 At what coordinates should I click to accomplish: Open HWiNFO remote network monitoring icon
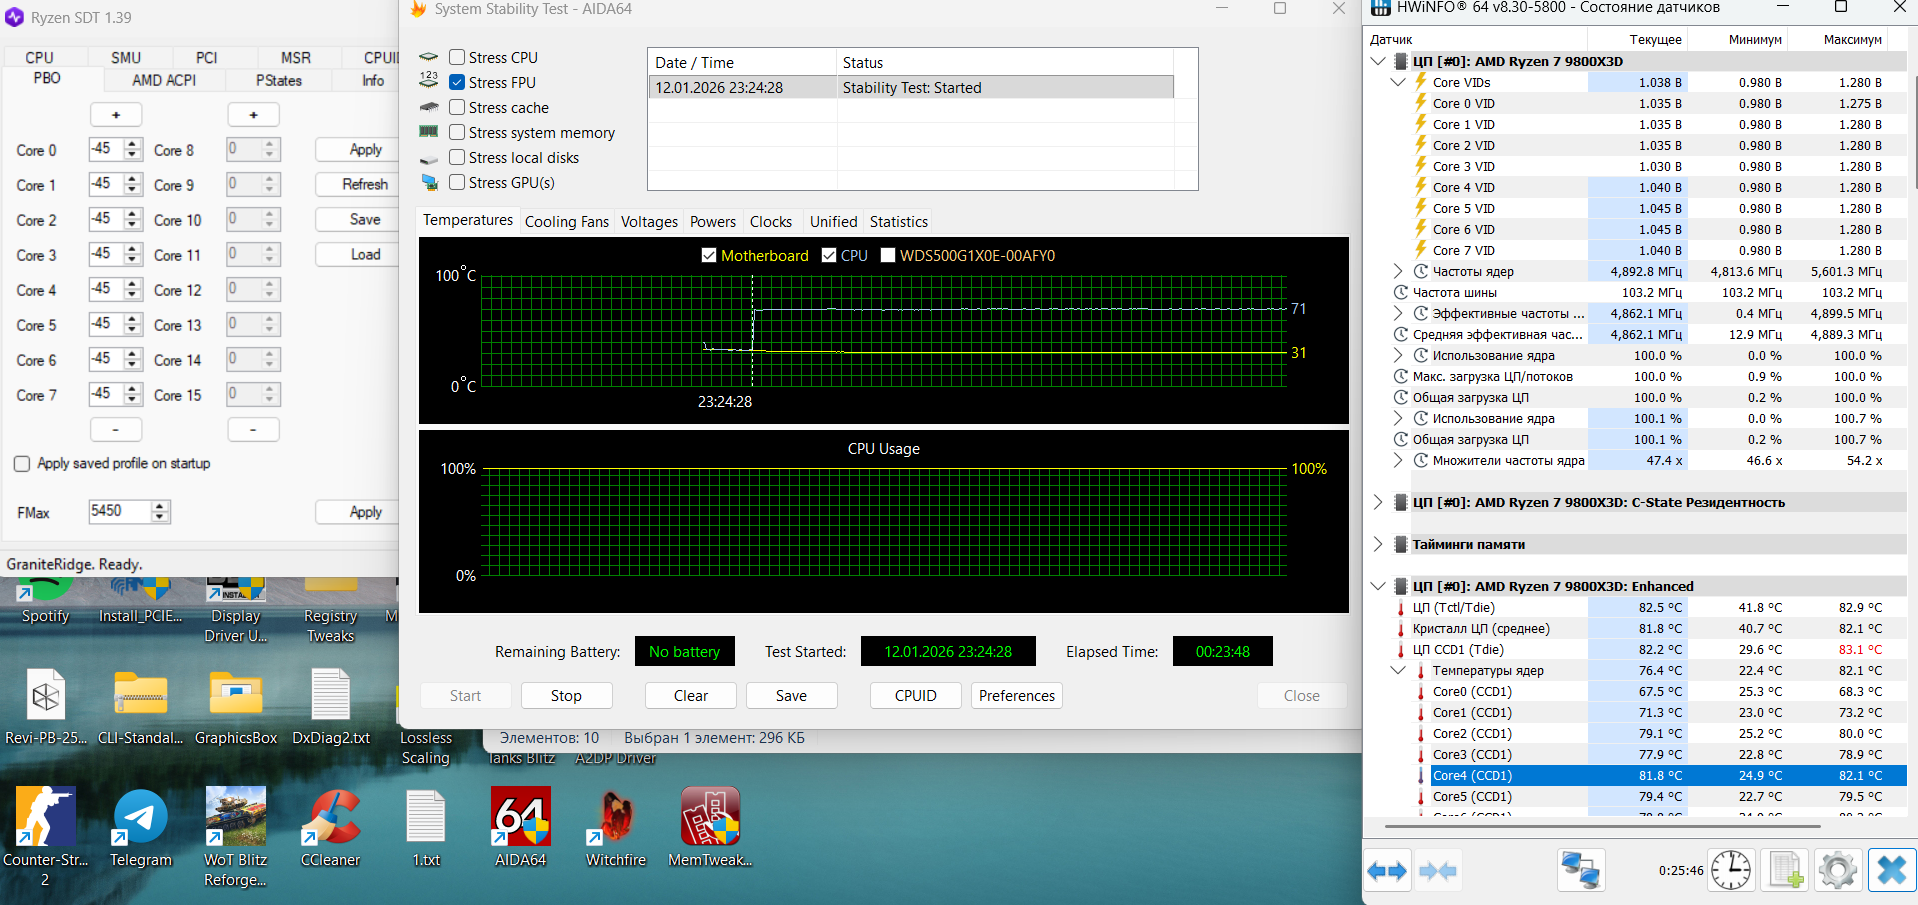pos(1581,870)
